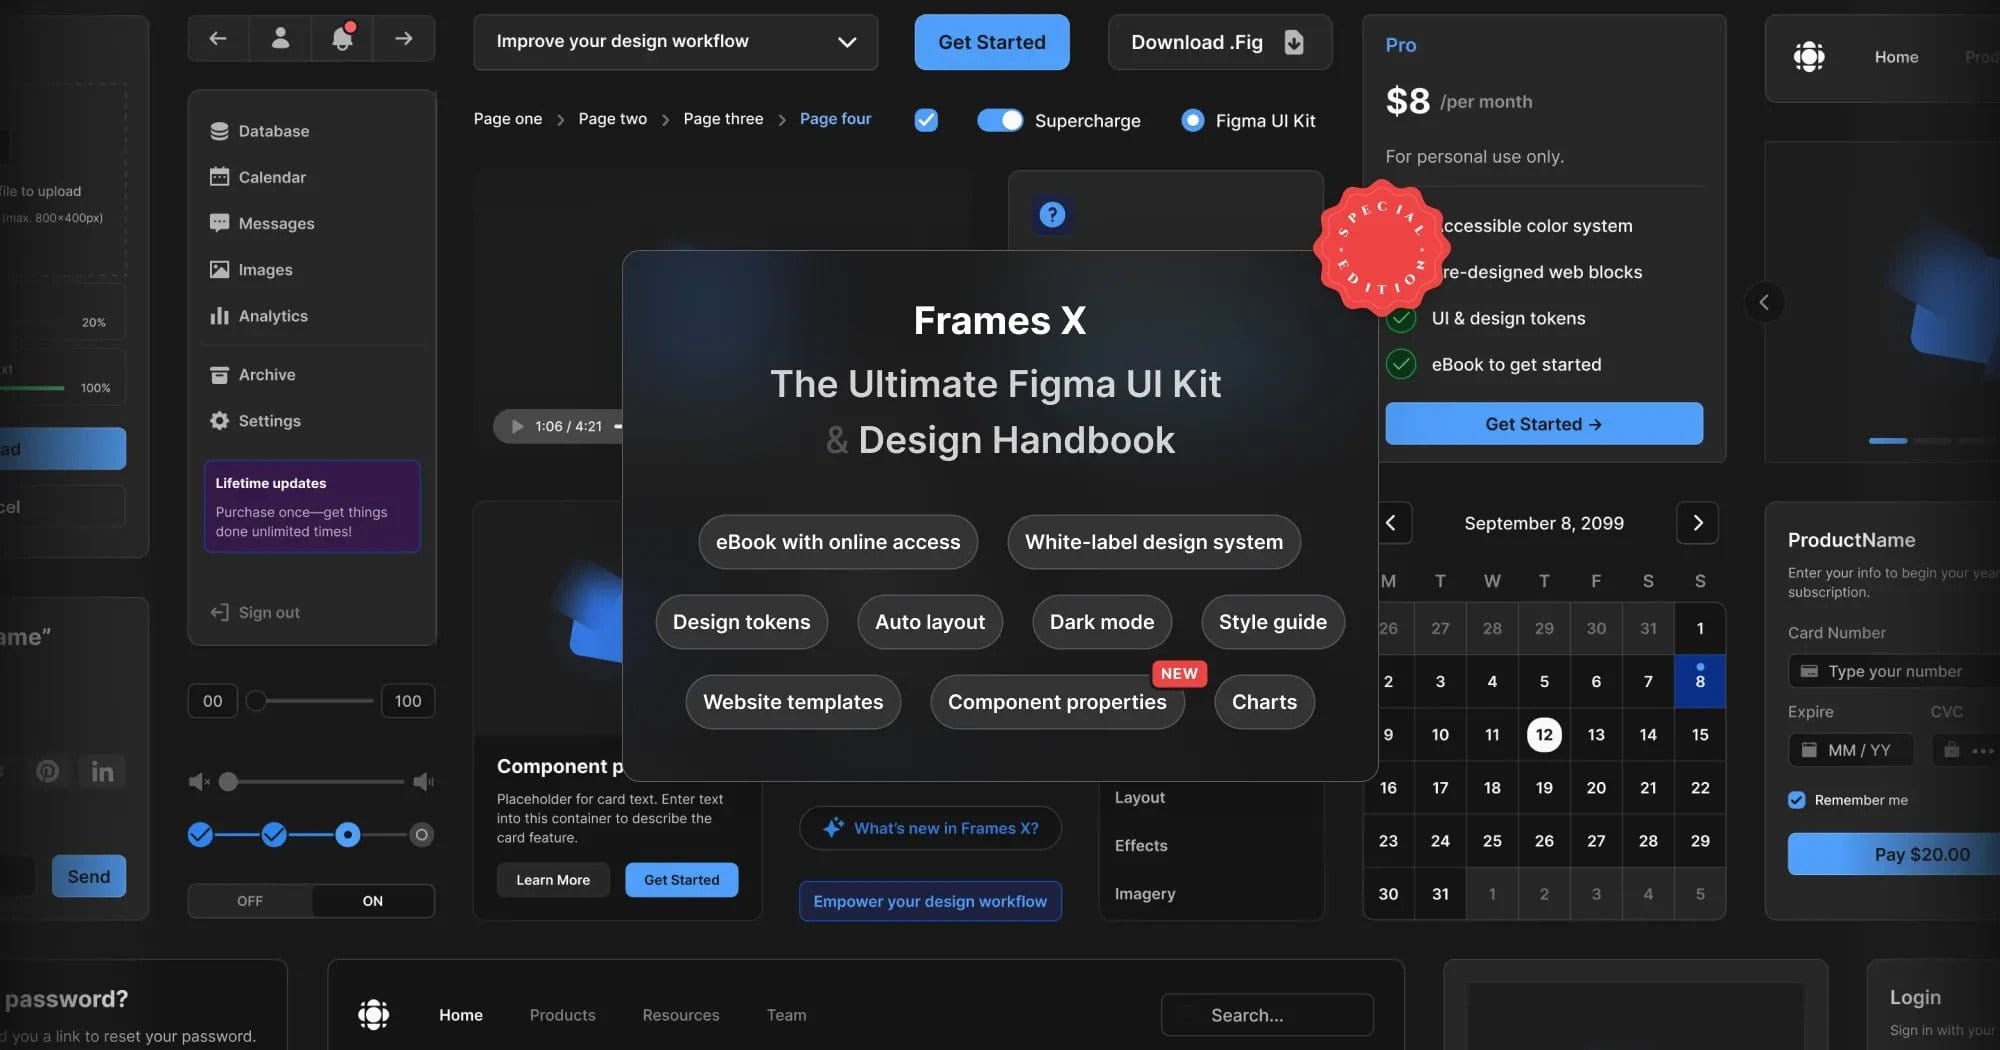Click the Search... field in bottom navigation
The image size is (2000, 1050).
point(1267,1015)
